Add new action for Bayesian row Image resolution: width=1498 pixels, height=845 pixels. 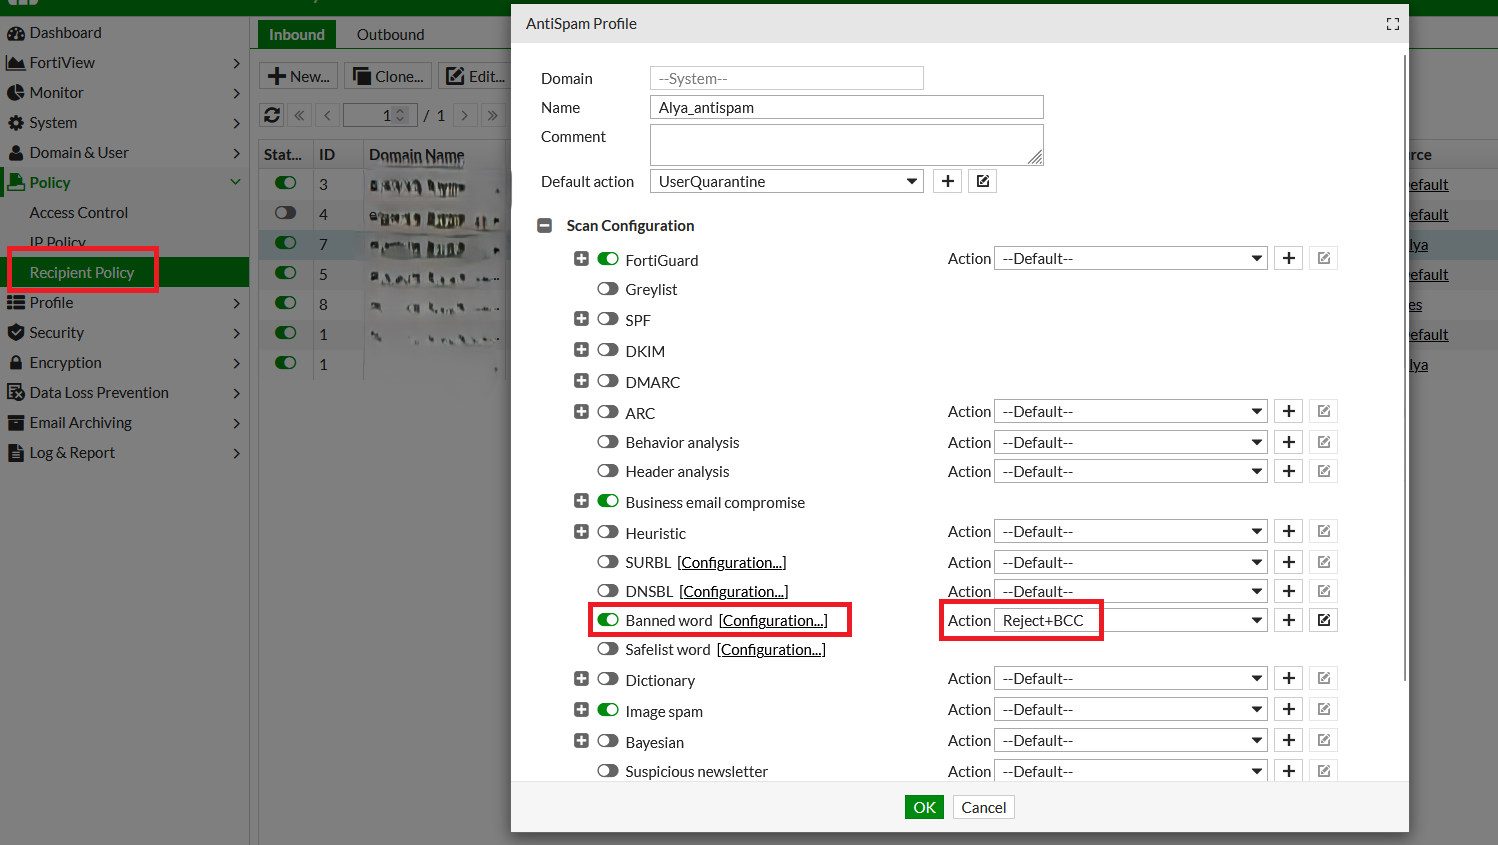click(x=1289, y=740)
